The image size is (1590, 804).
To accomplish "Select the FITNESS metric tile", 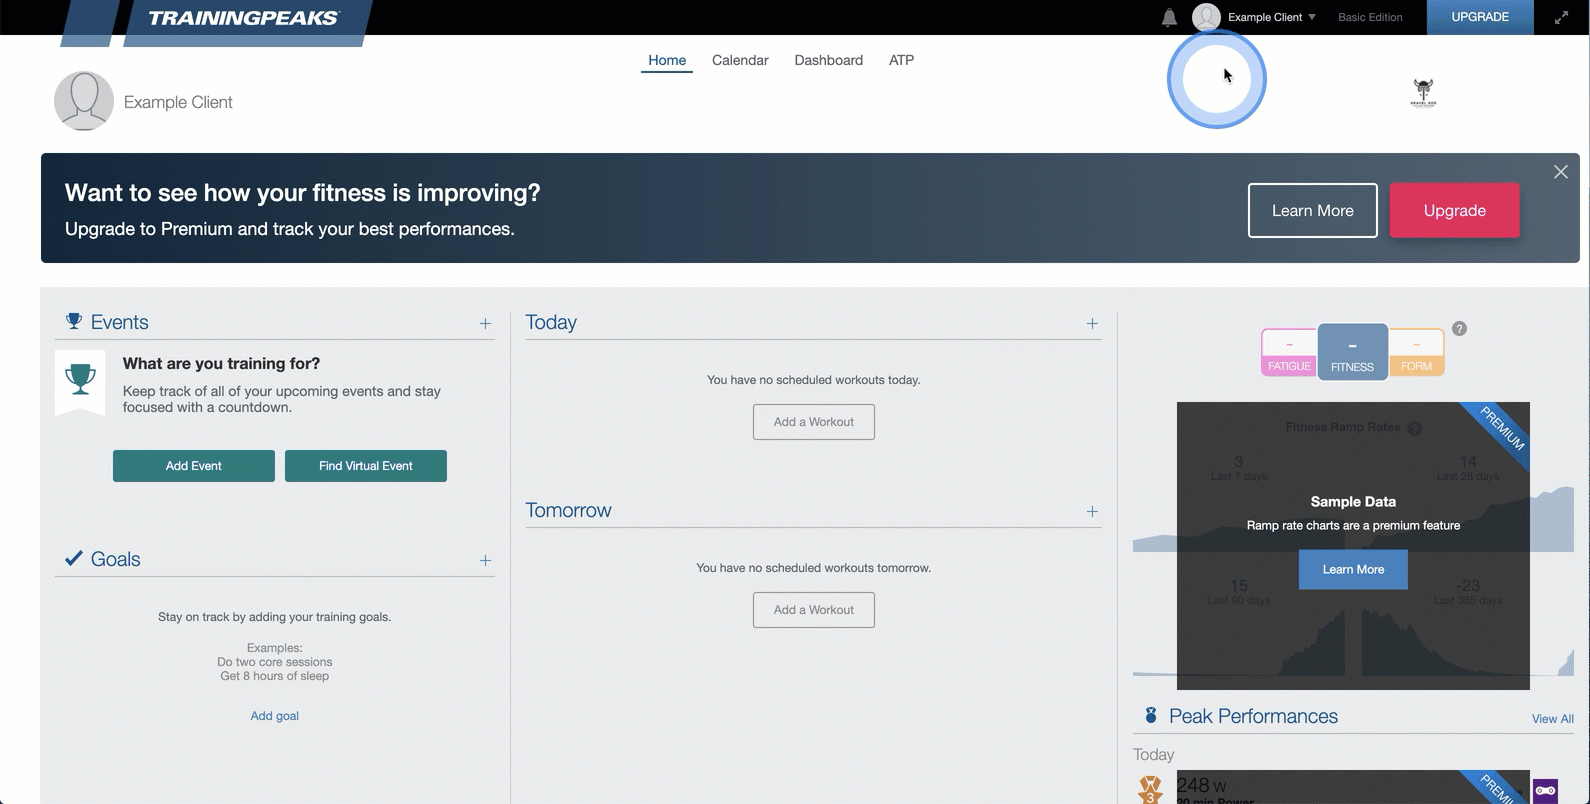I will click(x=1352, y=352).
